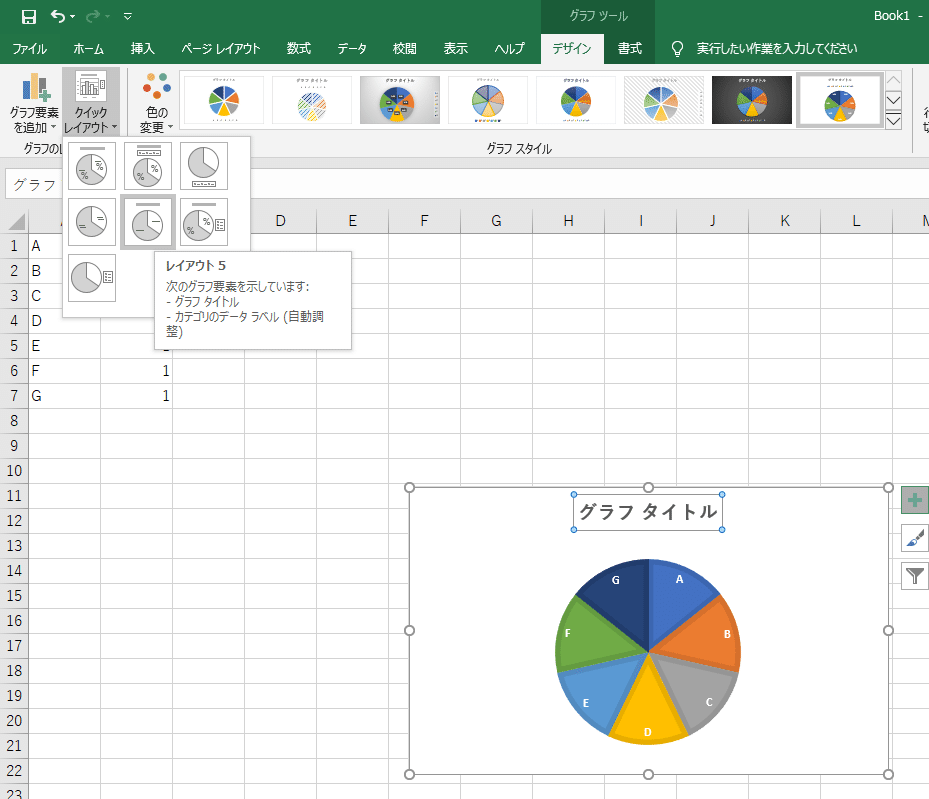The image size is (929, 799).
Task: Select row 15 header
Action: click(x=14, y=596)
